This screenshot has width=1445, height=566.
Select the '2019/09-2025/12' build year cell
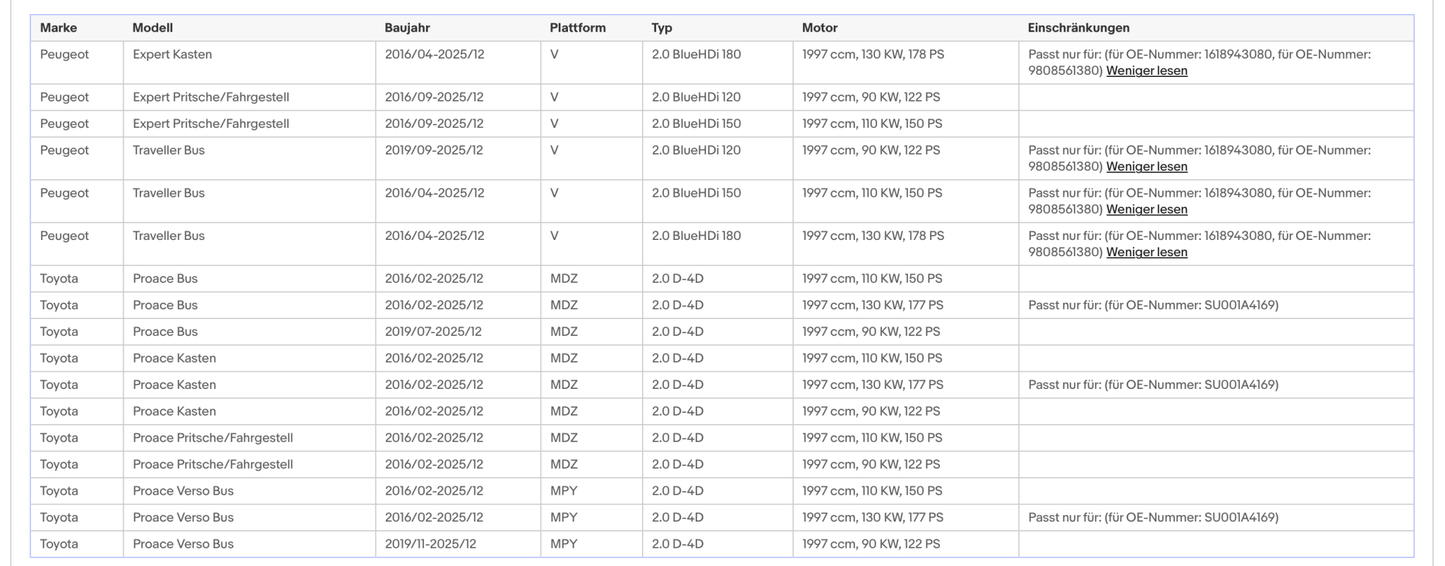tap(434, 151)
